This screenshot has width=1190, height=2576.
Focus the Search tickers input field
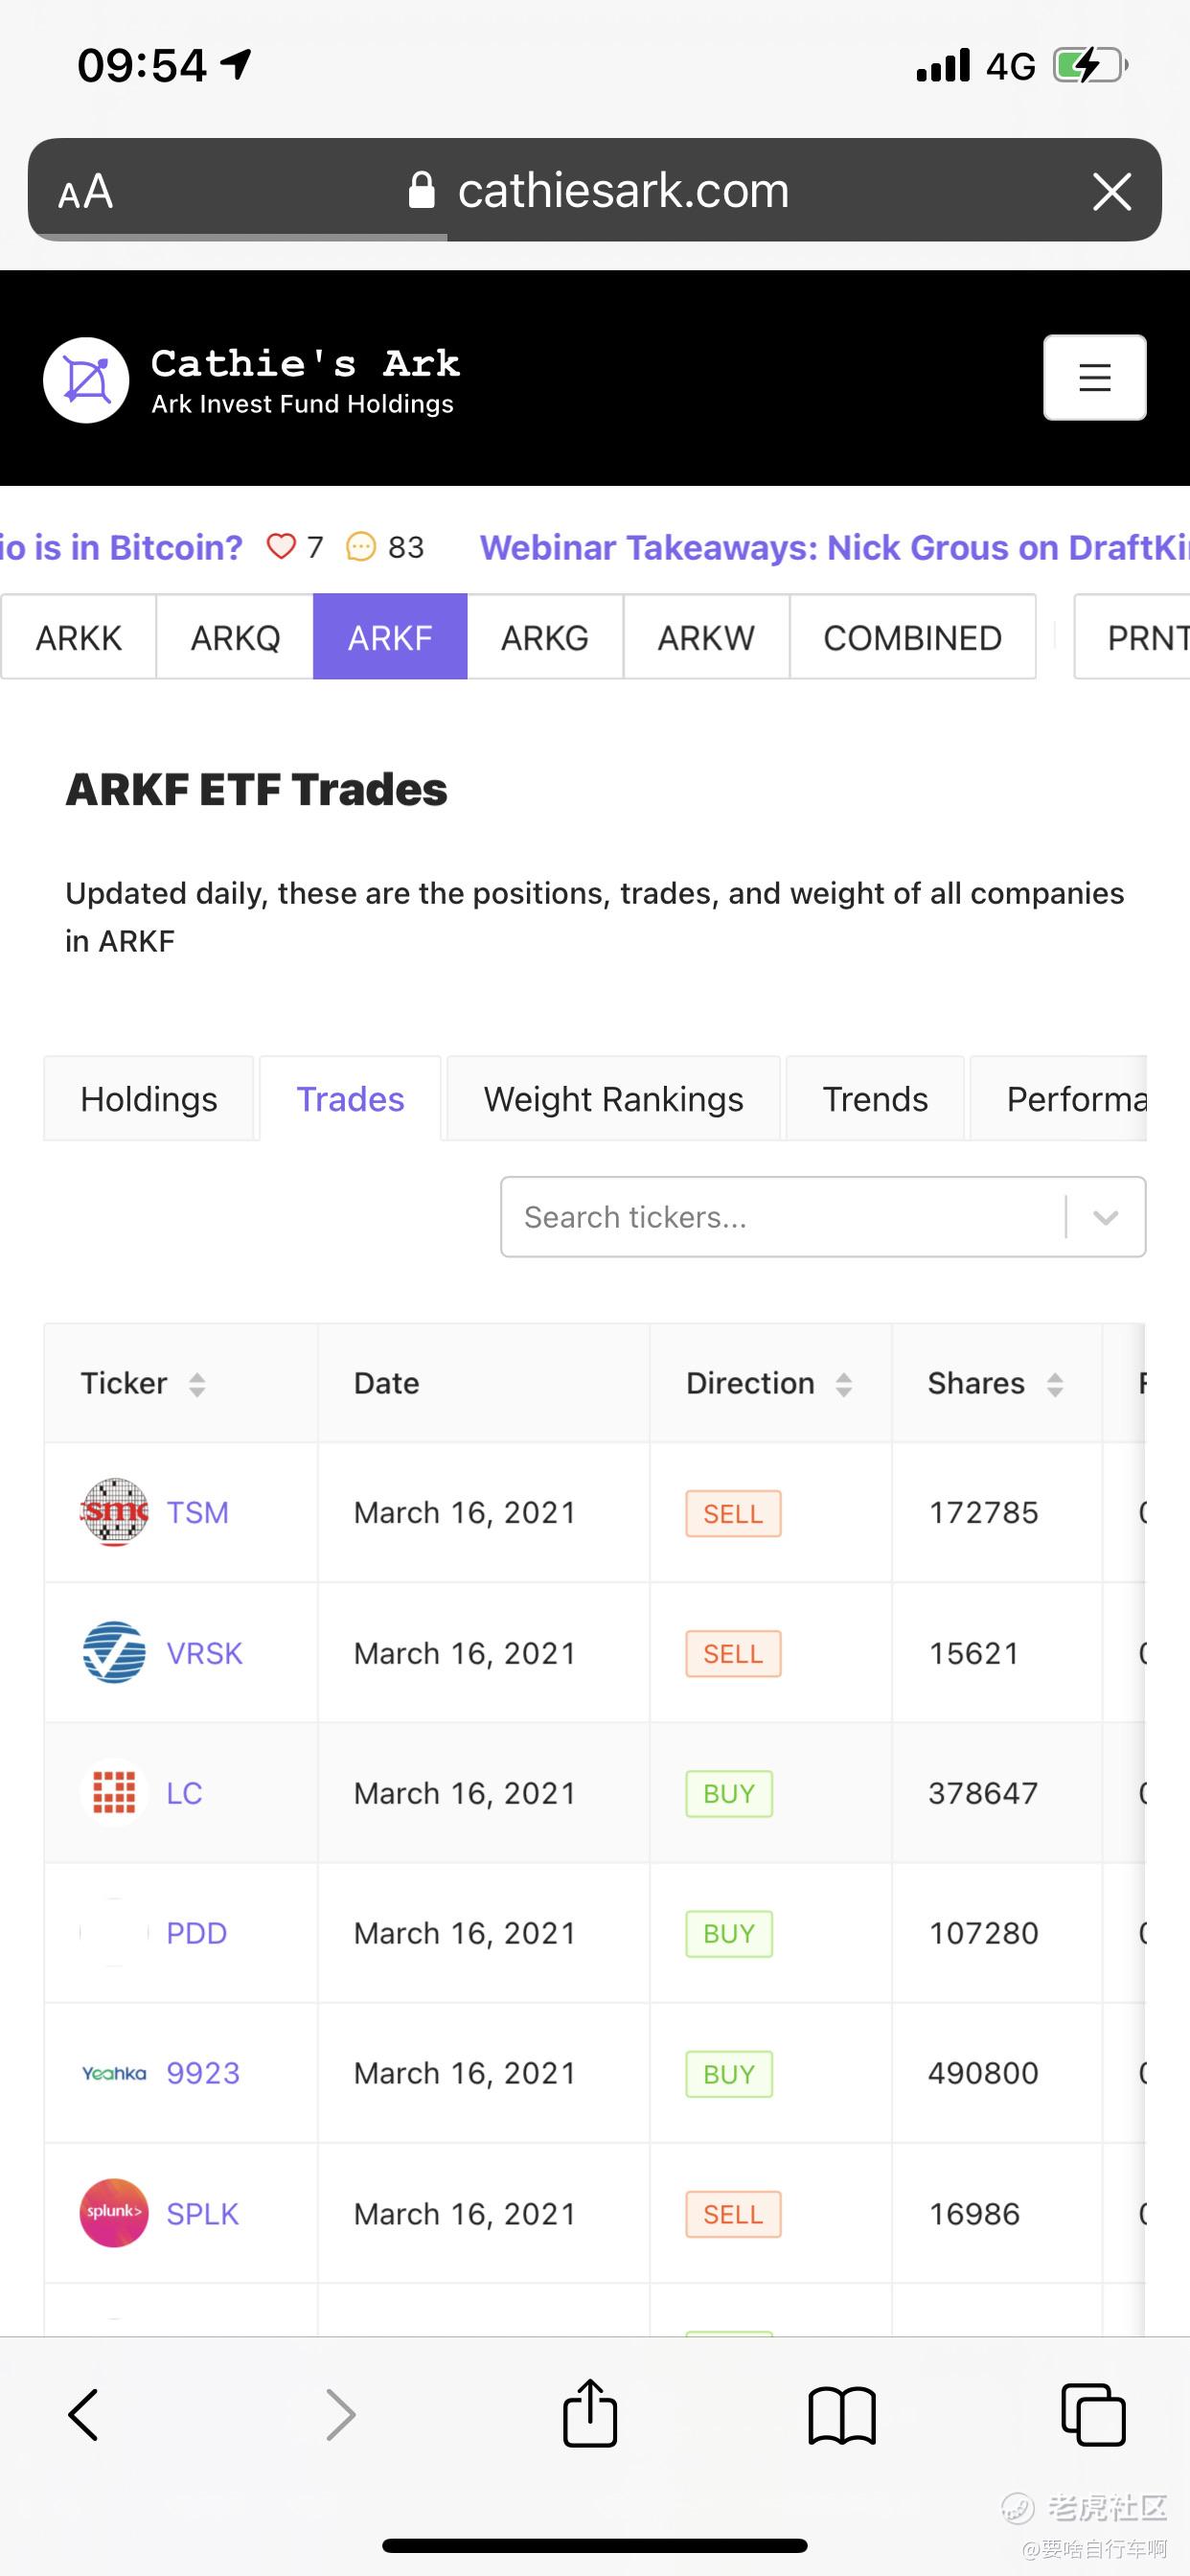(780, 1217)
